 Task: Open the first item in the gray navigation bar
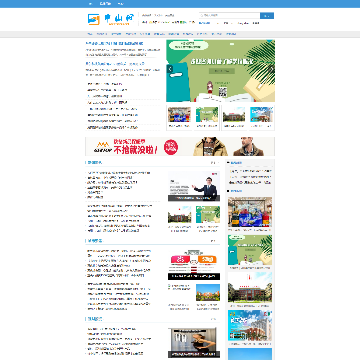(x=90, y=34)
